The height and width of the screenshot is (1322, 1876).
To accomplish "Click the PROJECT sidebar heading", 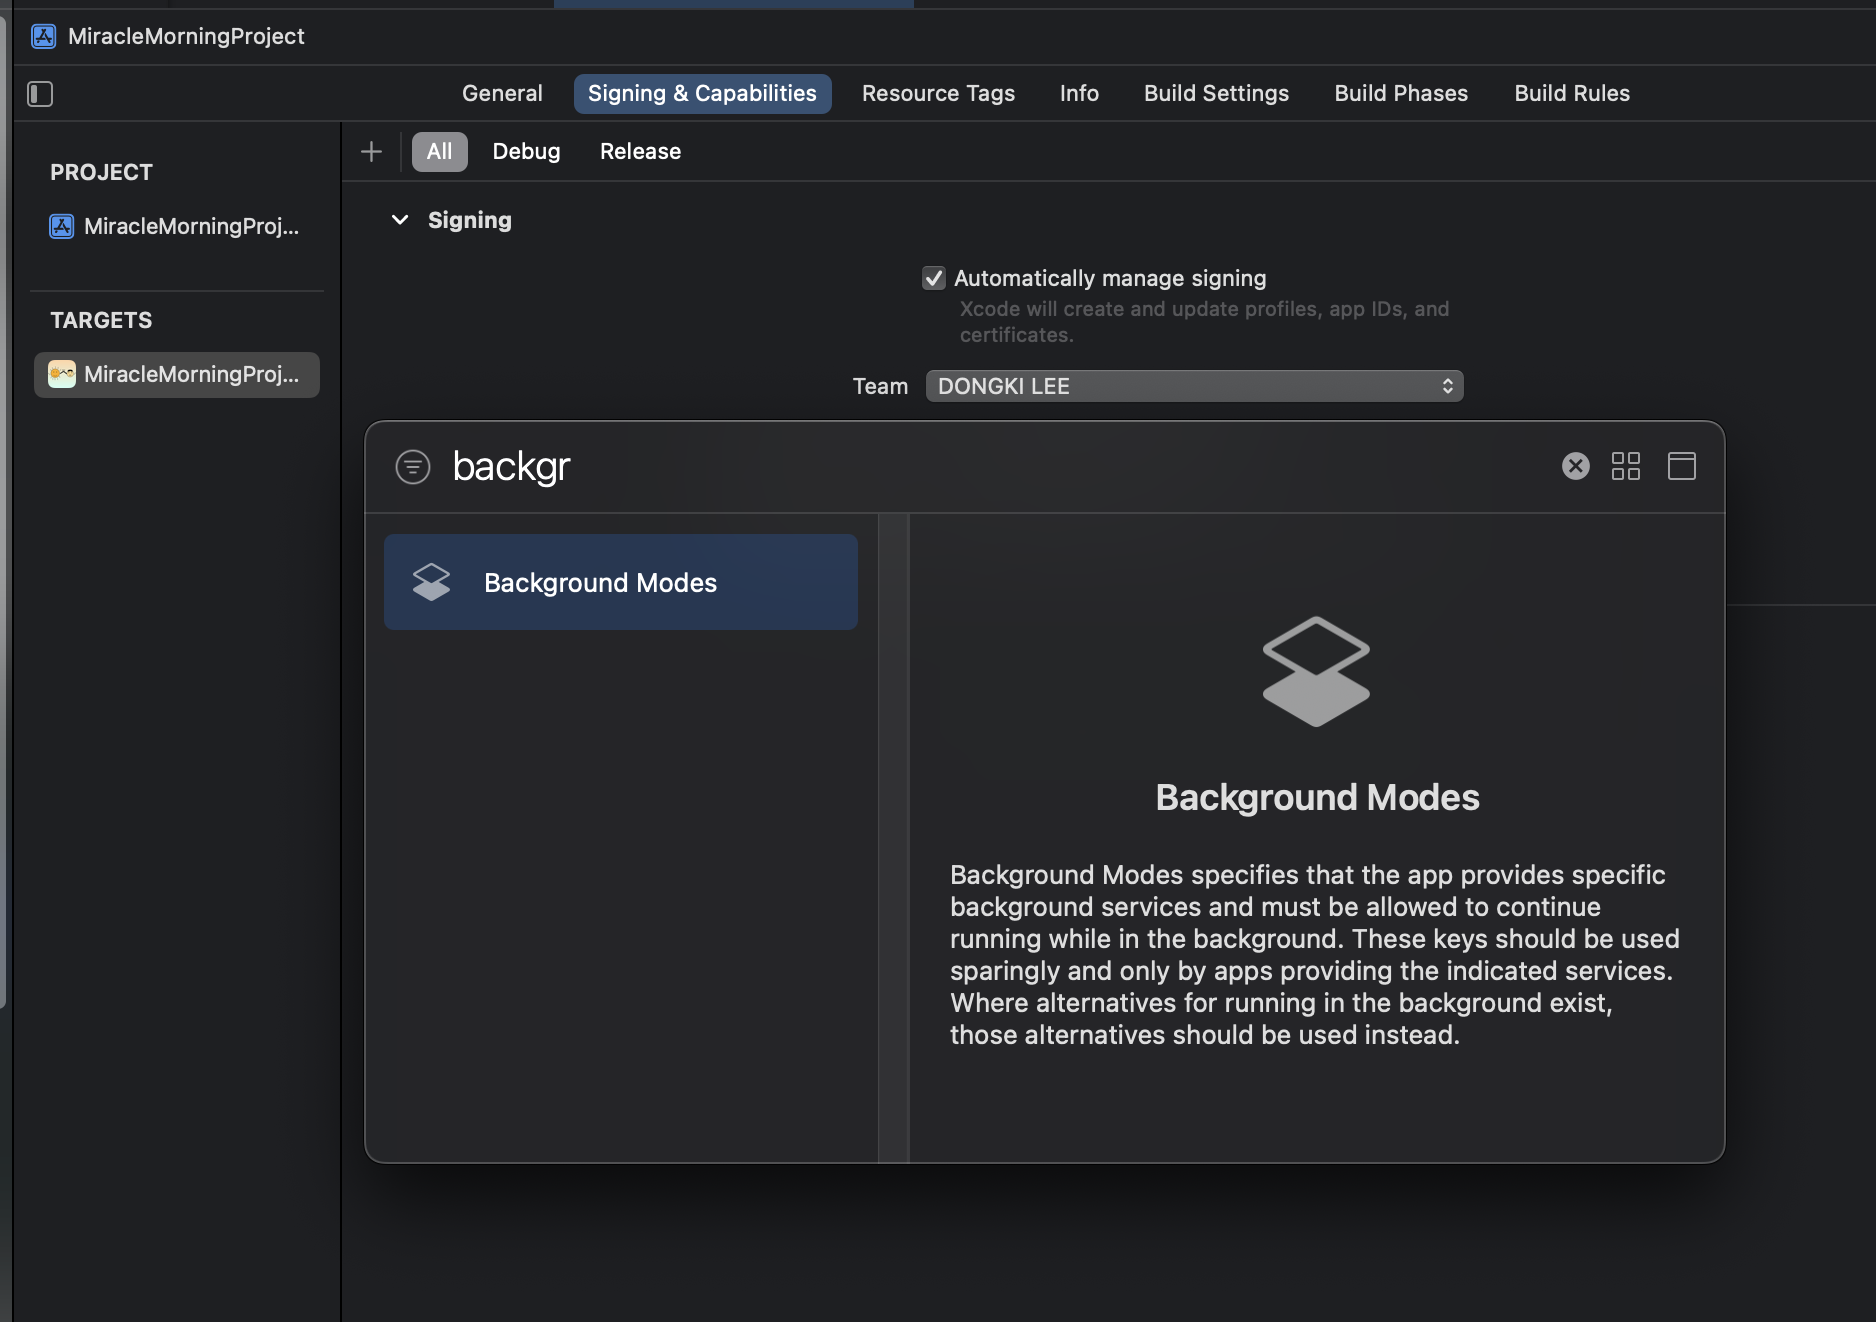I will tap(101, 172).
